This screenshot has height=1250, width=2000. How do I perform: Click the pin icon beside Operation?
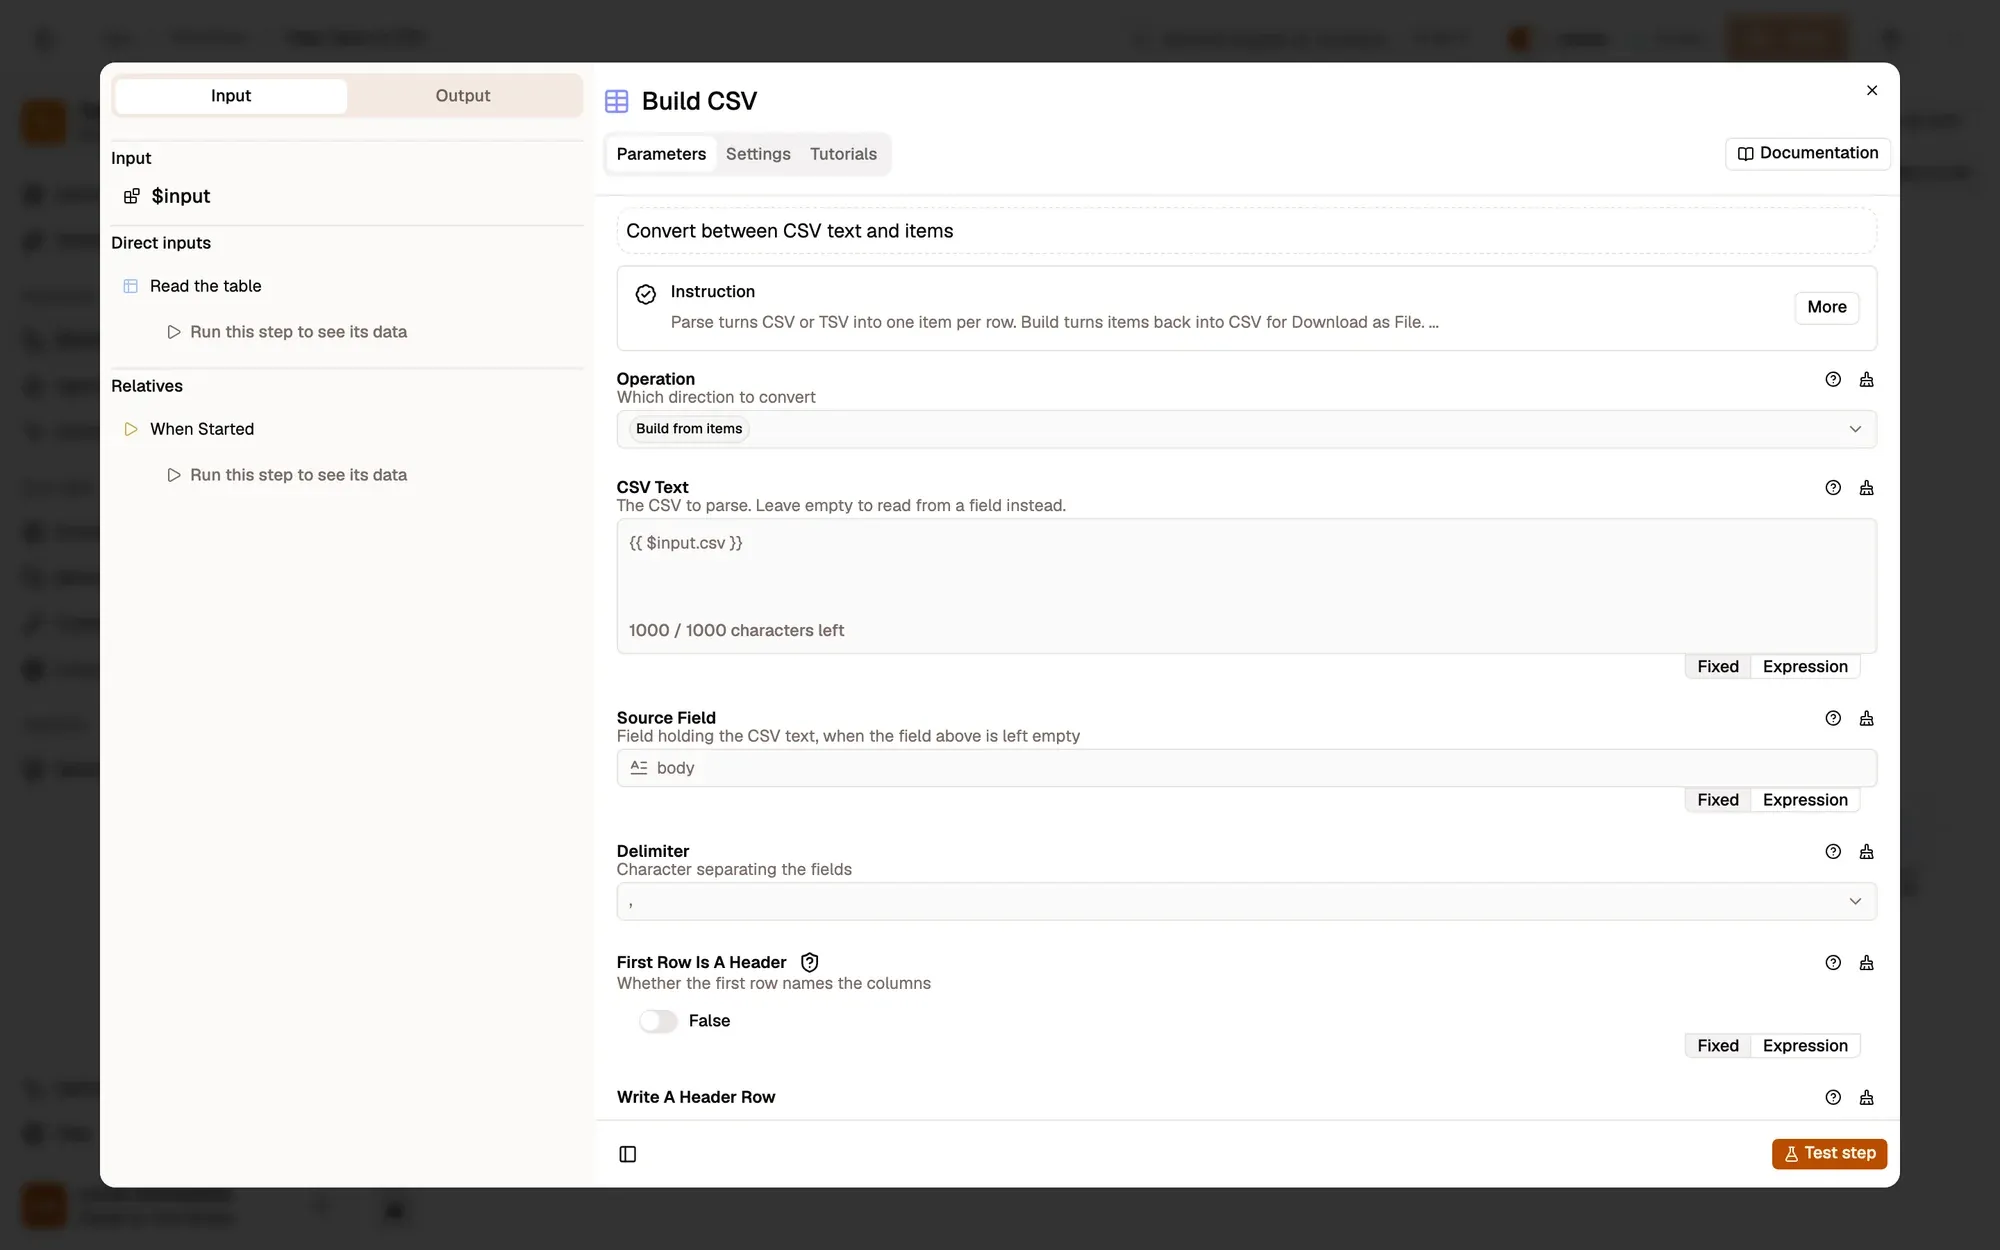tap(1866, 379)
